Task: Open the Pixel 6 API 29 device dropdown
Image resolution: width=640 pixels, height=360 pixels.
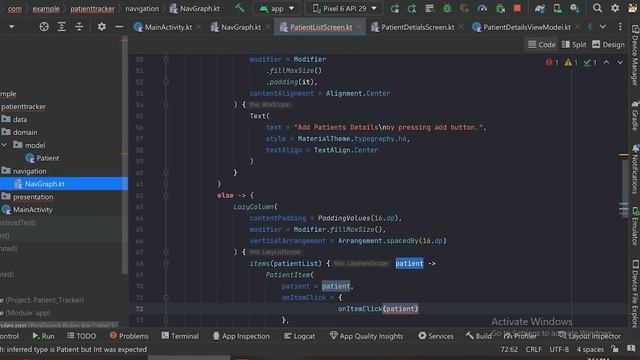Action: (344, 8)
